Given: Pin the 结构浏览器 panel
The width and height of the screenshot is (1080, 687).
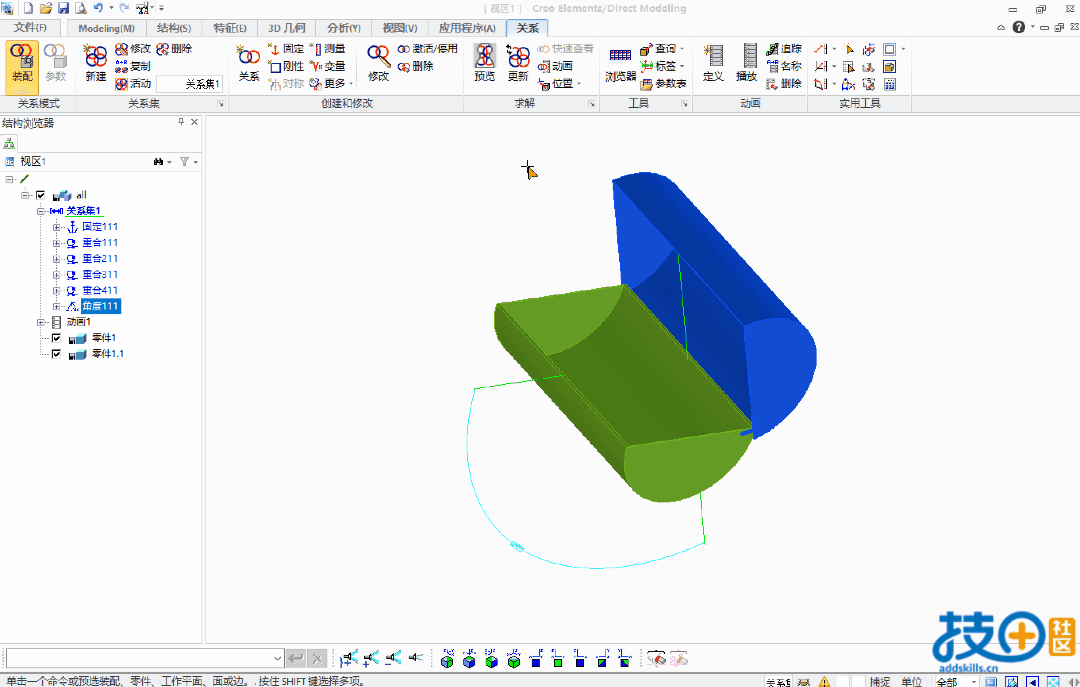Looking at the screenshot, I should (x=181, y=122).
